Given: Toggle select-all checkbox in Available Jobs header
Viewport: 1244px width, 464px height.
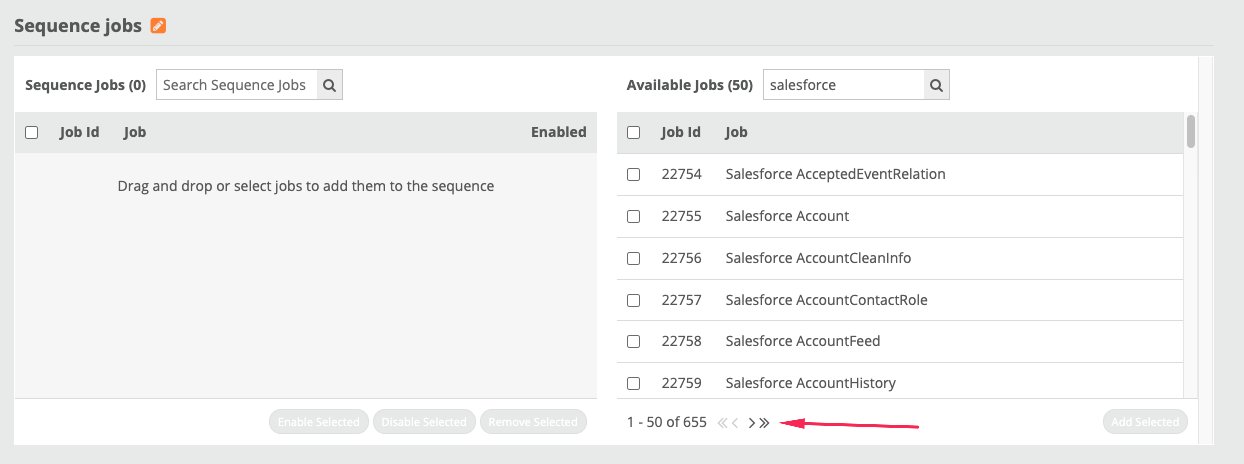Looking at the screenshot, I should point(633,132).
